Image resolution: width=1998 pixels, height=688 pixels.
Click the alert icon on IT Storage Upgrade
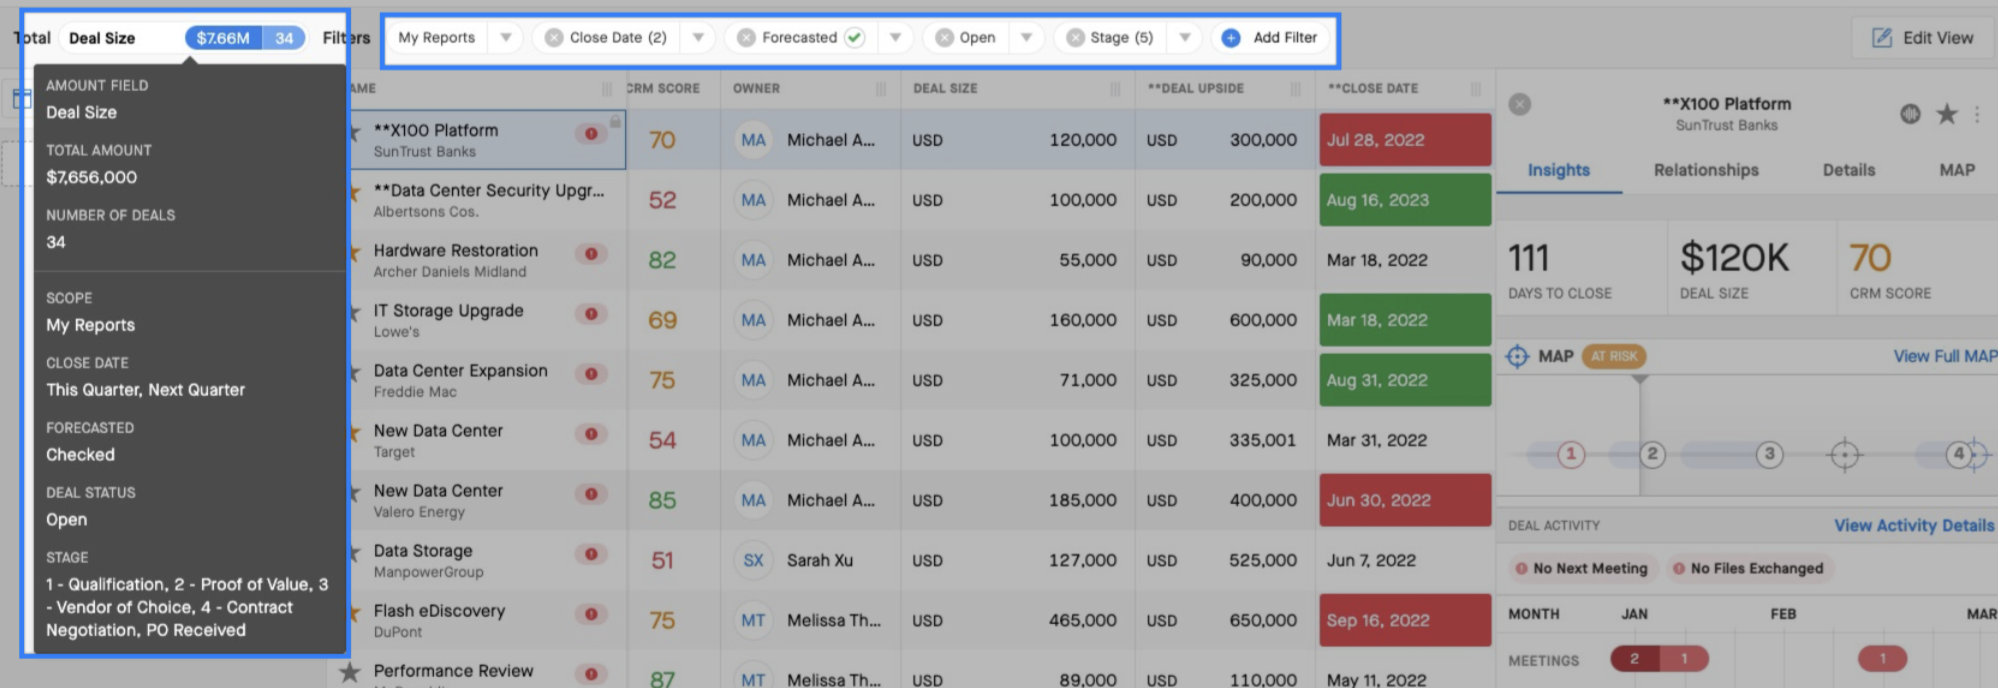(x=591, y=314)
